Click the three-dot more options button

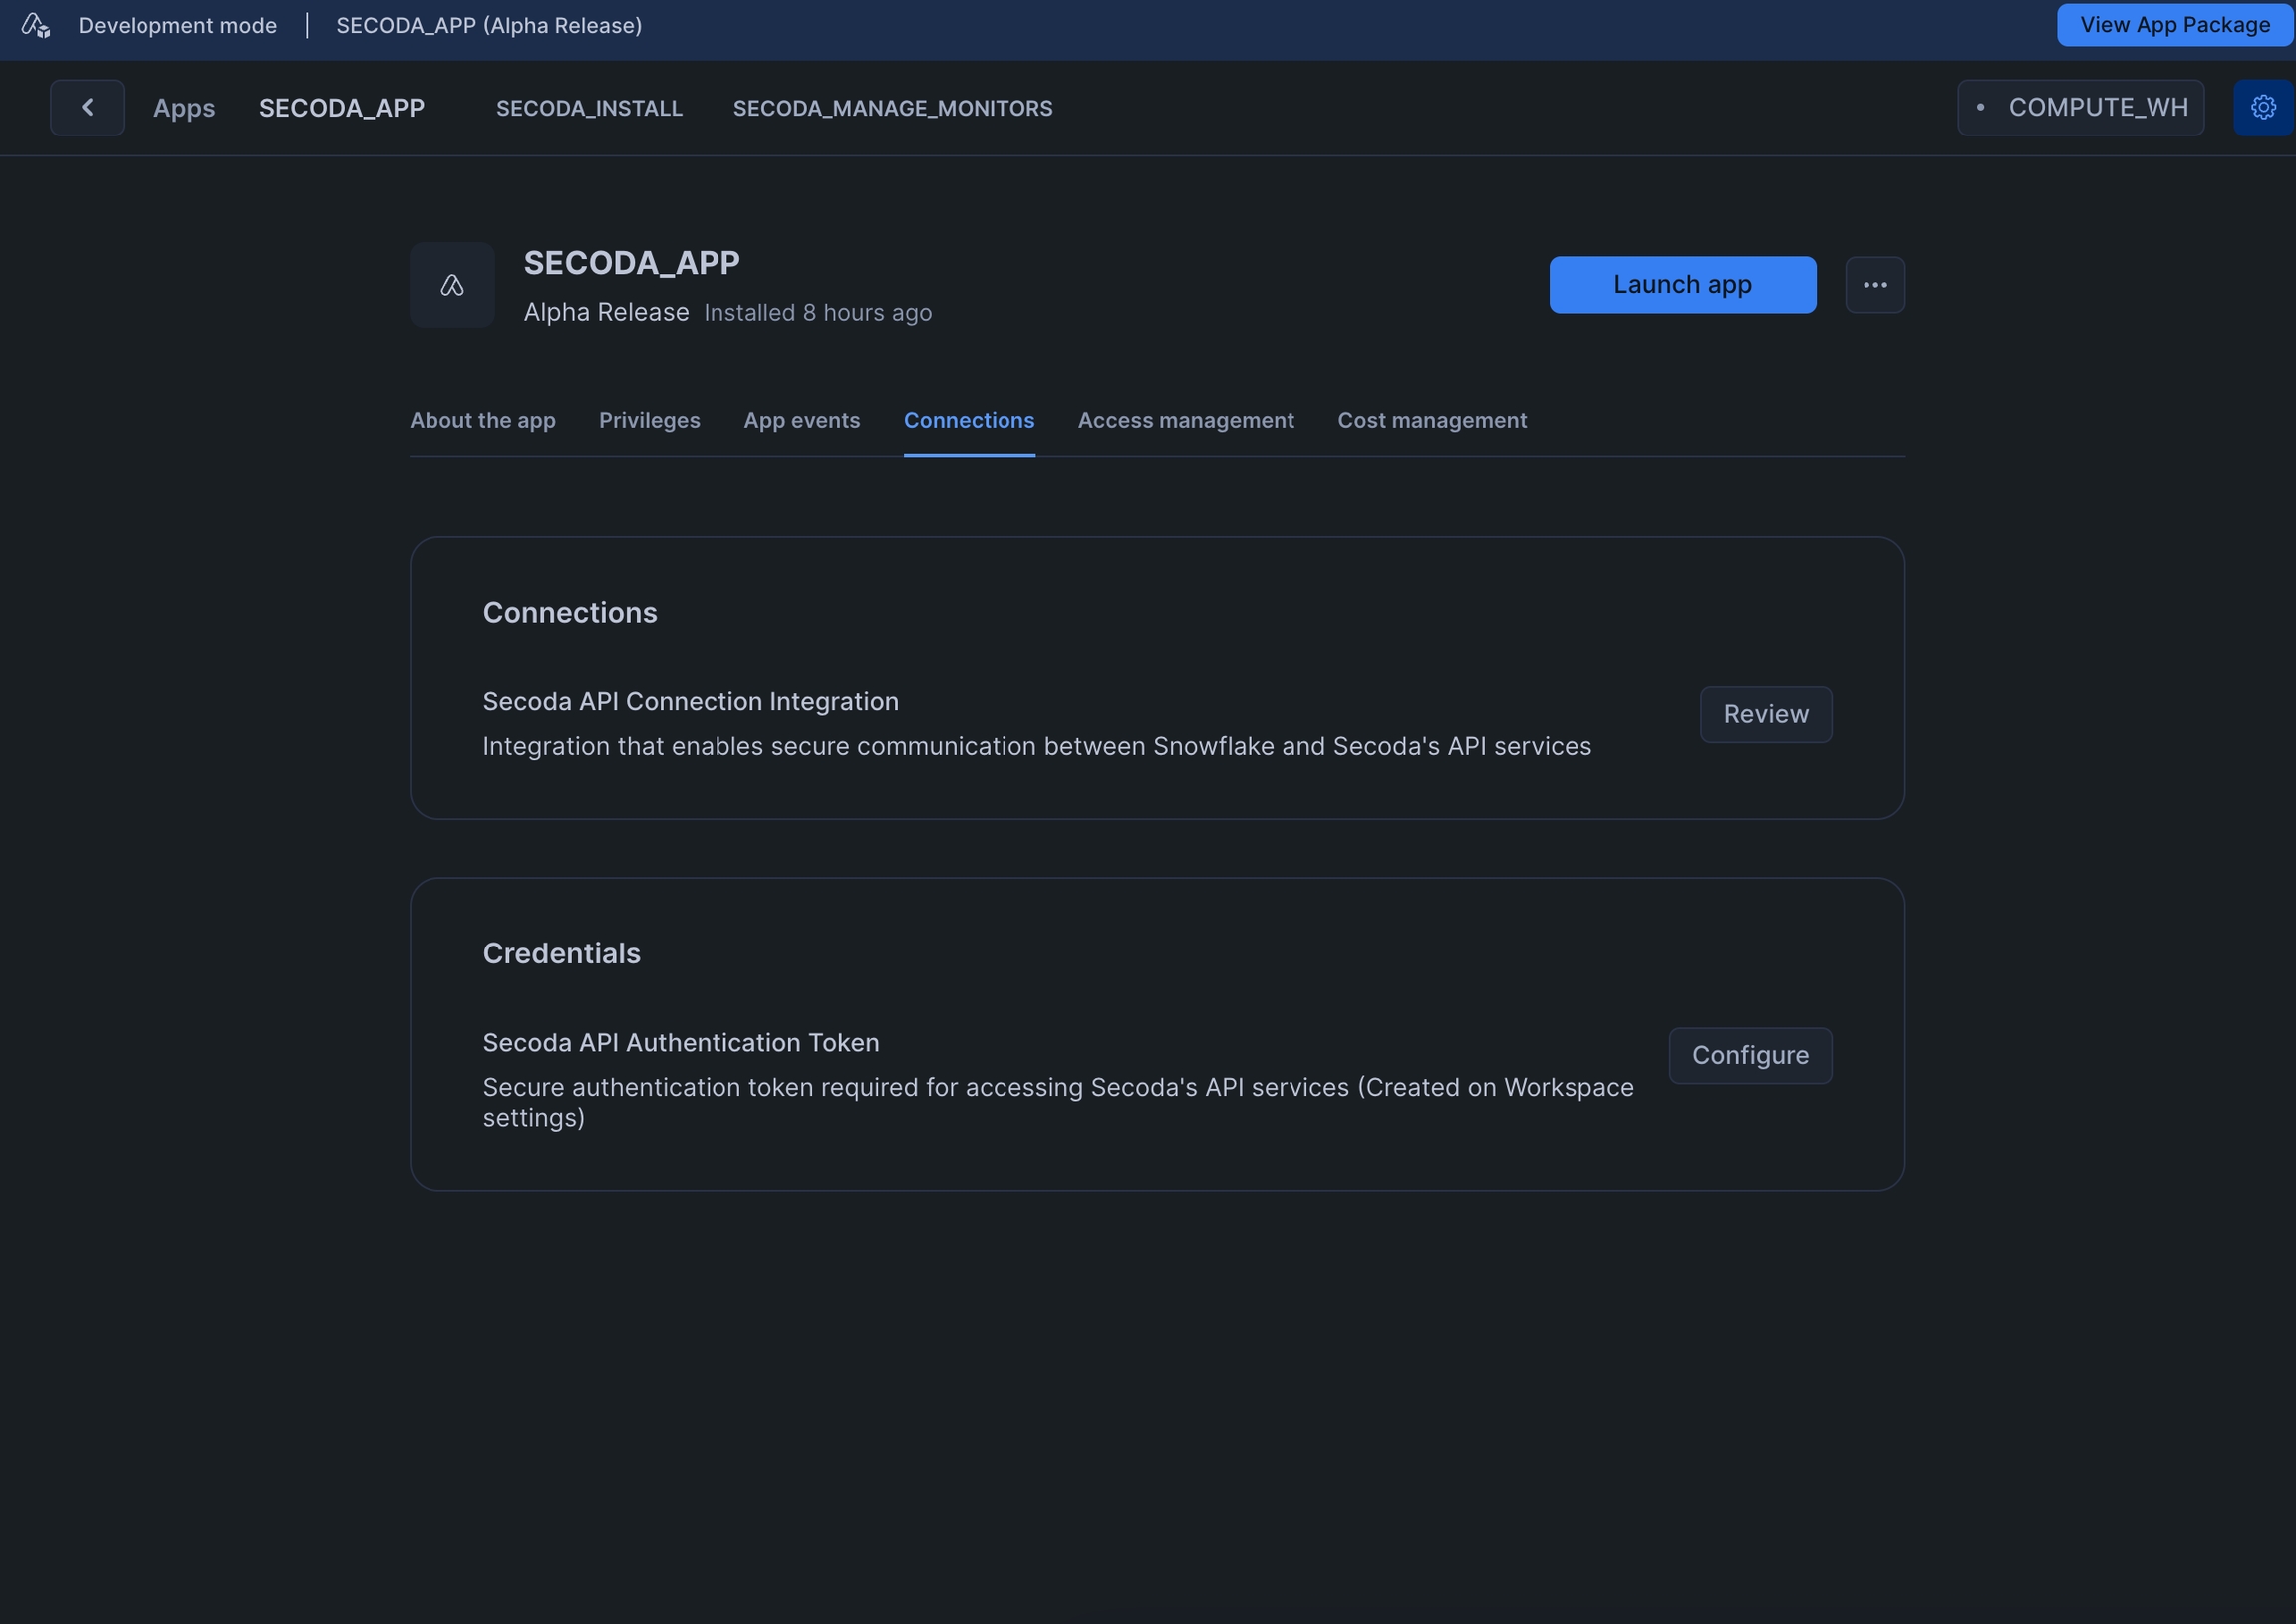click(x=1874, y=285)
